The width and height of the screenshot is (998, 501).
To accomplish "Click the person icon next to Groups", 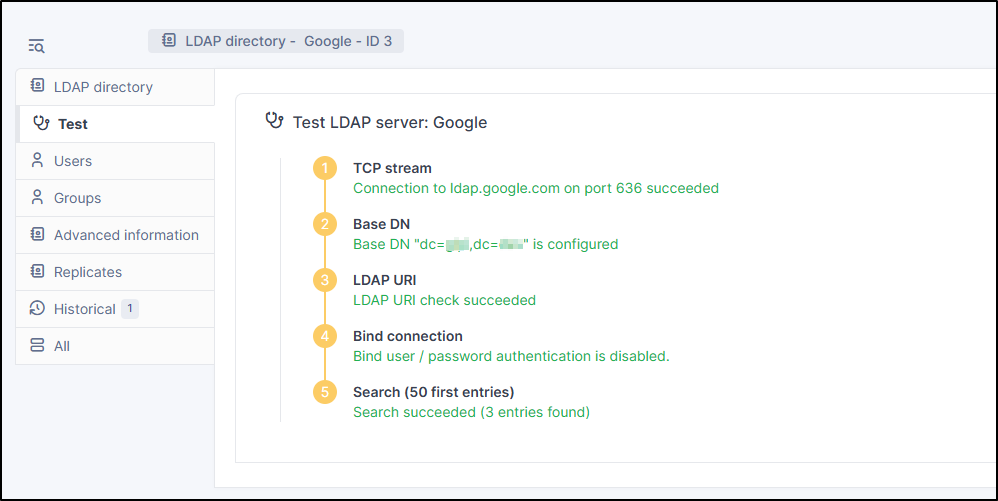I will coord(38,198).
